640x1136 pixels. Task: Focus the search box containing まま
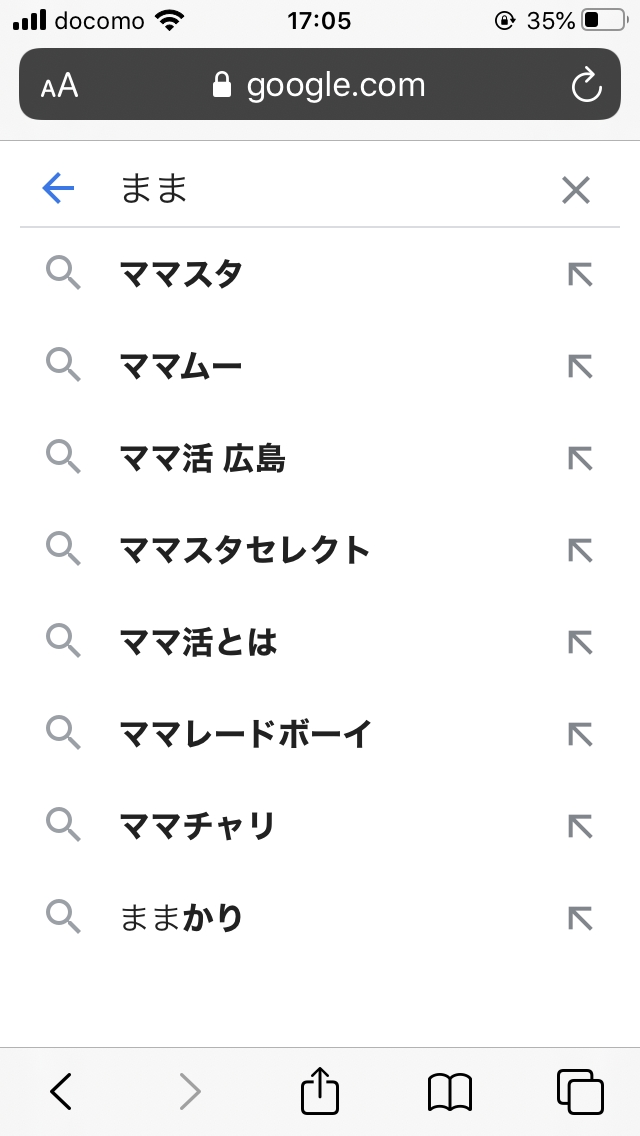[320, 189]
